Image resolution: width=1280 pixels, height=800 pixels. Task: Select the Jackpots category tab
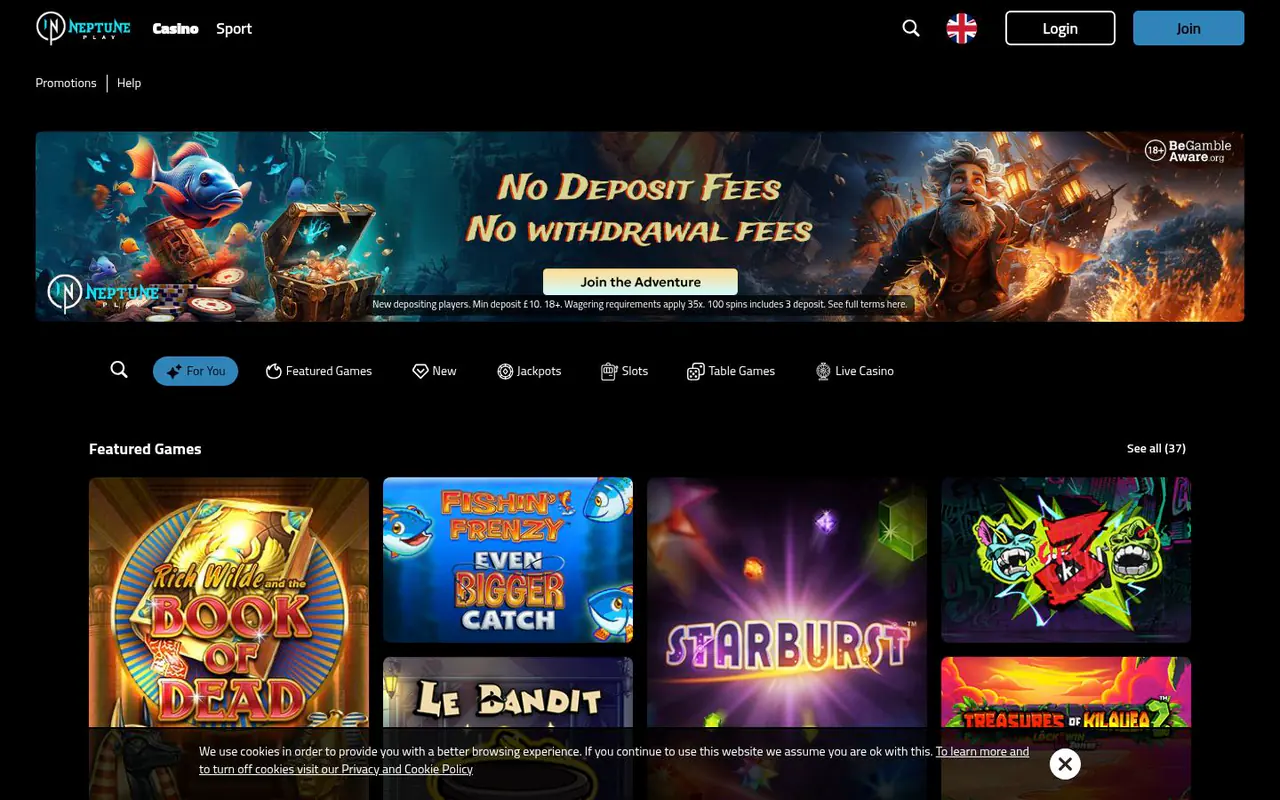coord(529,371)
